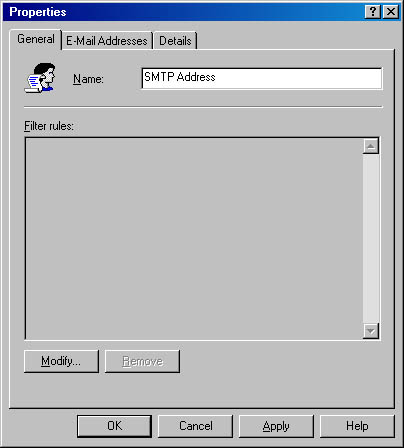Click the scroll up arrow of Filter rules
This screenshot has height=448, width=404.
click(x=371, y=146)
